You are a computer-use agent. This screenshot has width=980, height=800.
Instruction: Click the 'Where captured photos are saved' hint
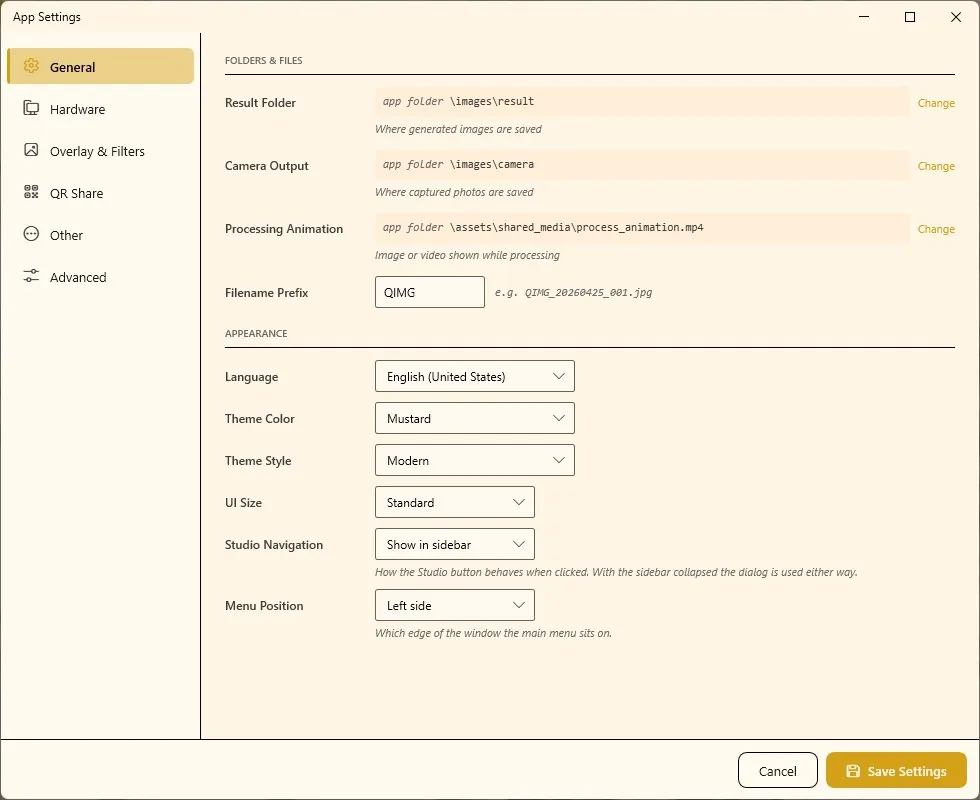click(454, 192)
